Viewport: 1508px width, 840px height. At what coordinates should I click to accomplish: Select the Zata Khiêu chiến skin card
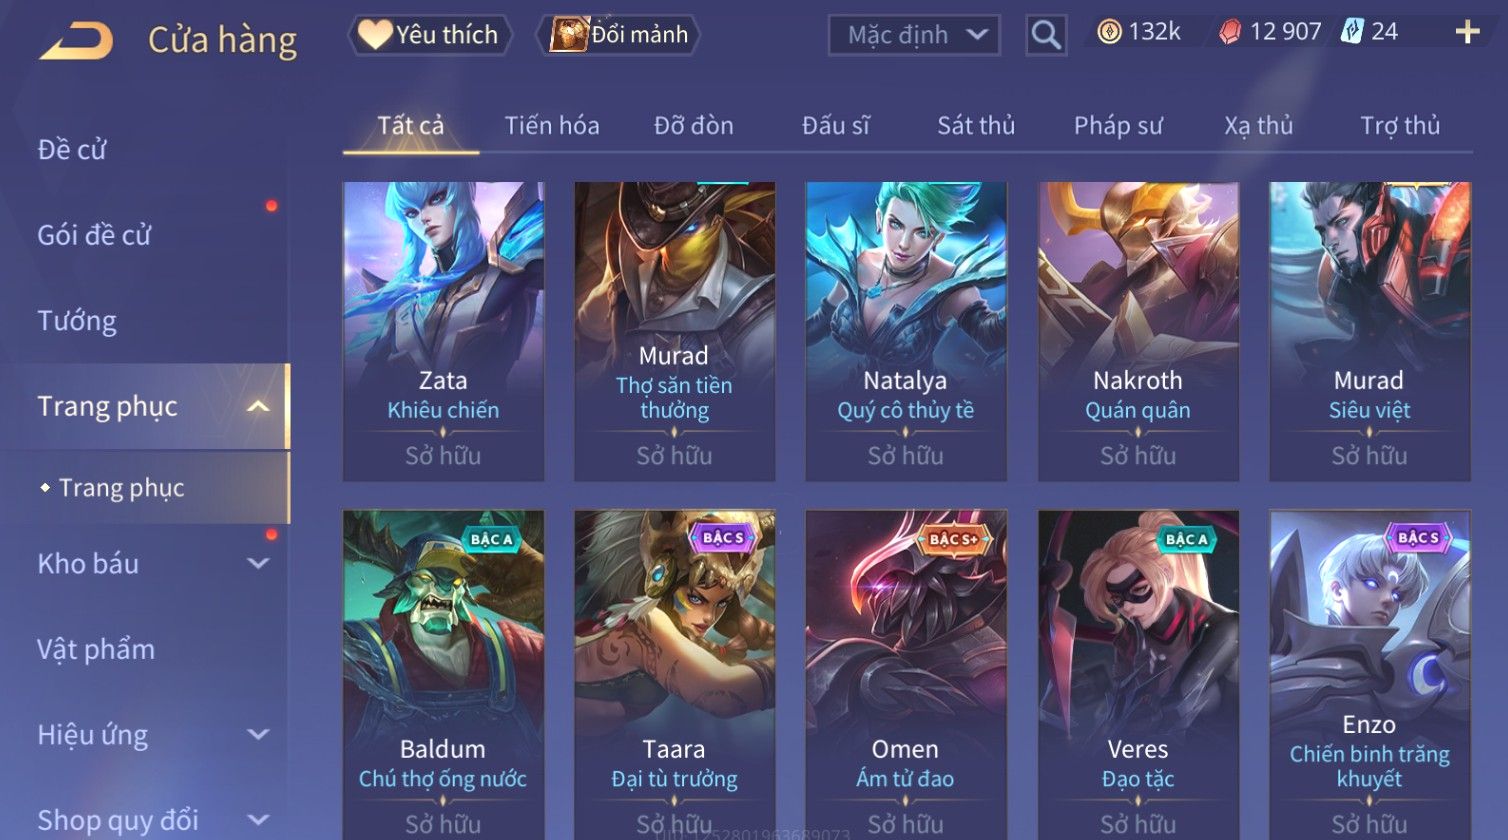coord(443,331)
